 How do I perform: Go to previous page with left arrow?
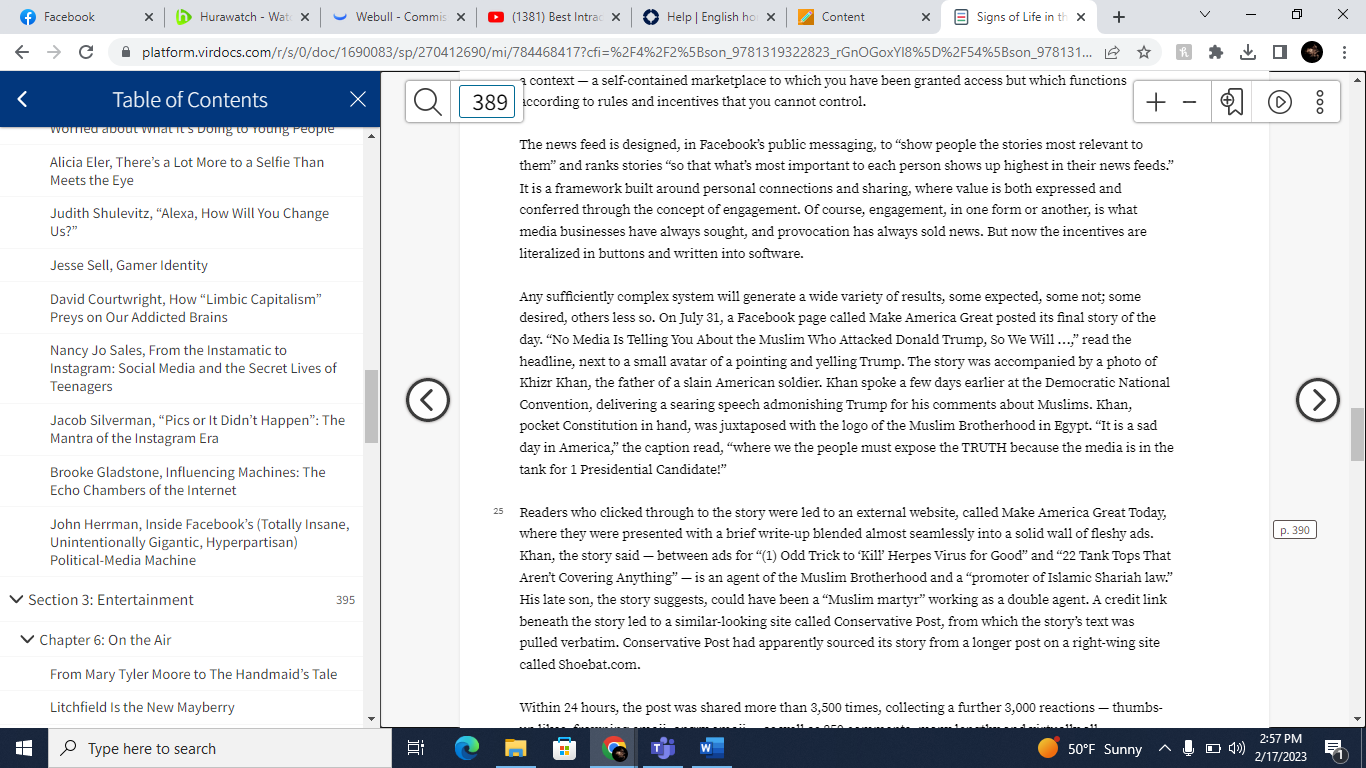(x=428, y=400)
